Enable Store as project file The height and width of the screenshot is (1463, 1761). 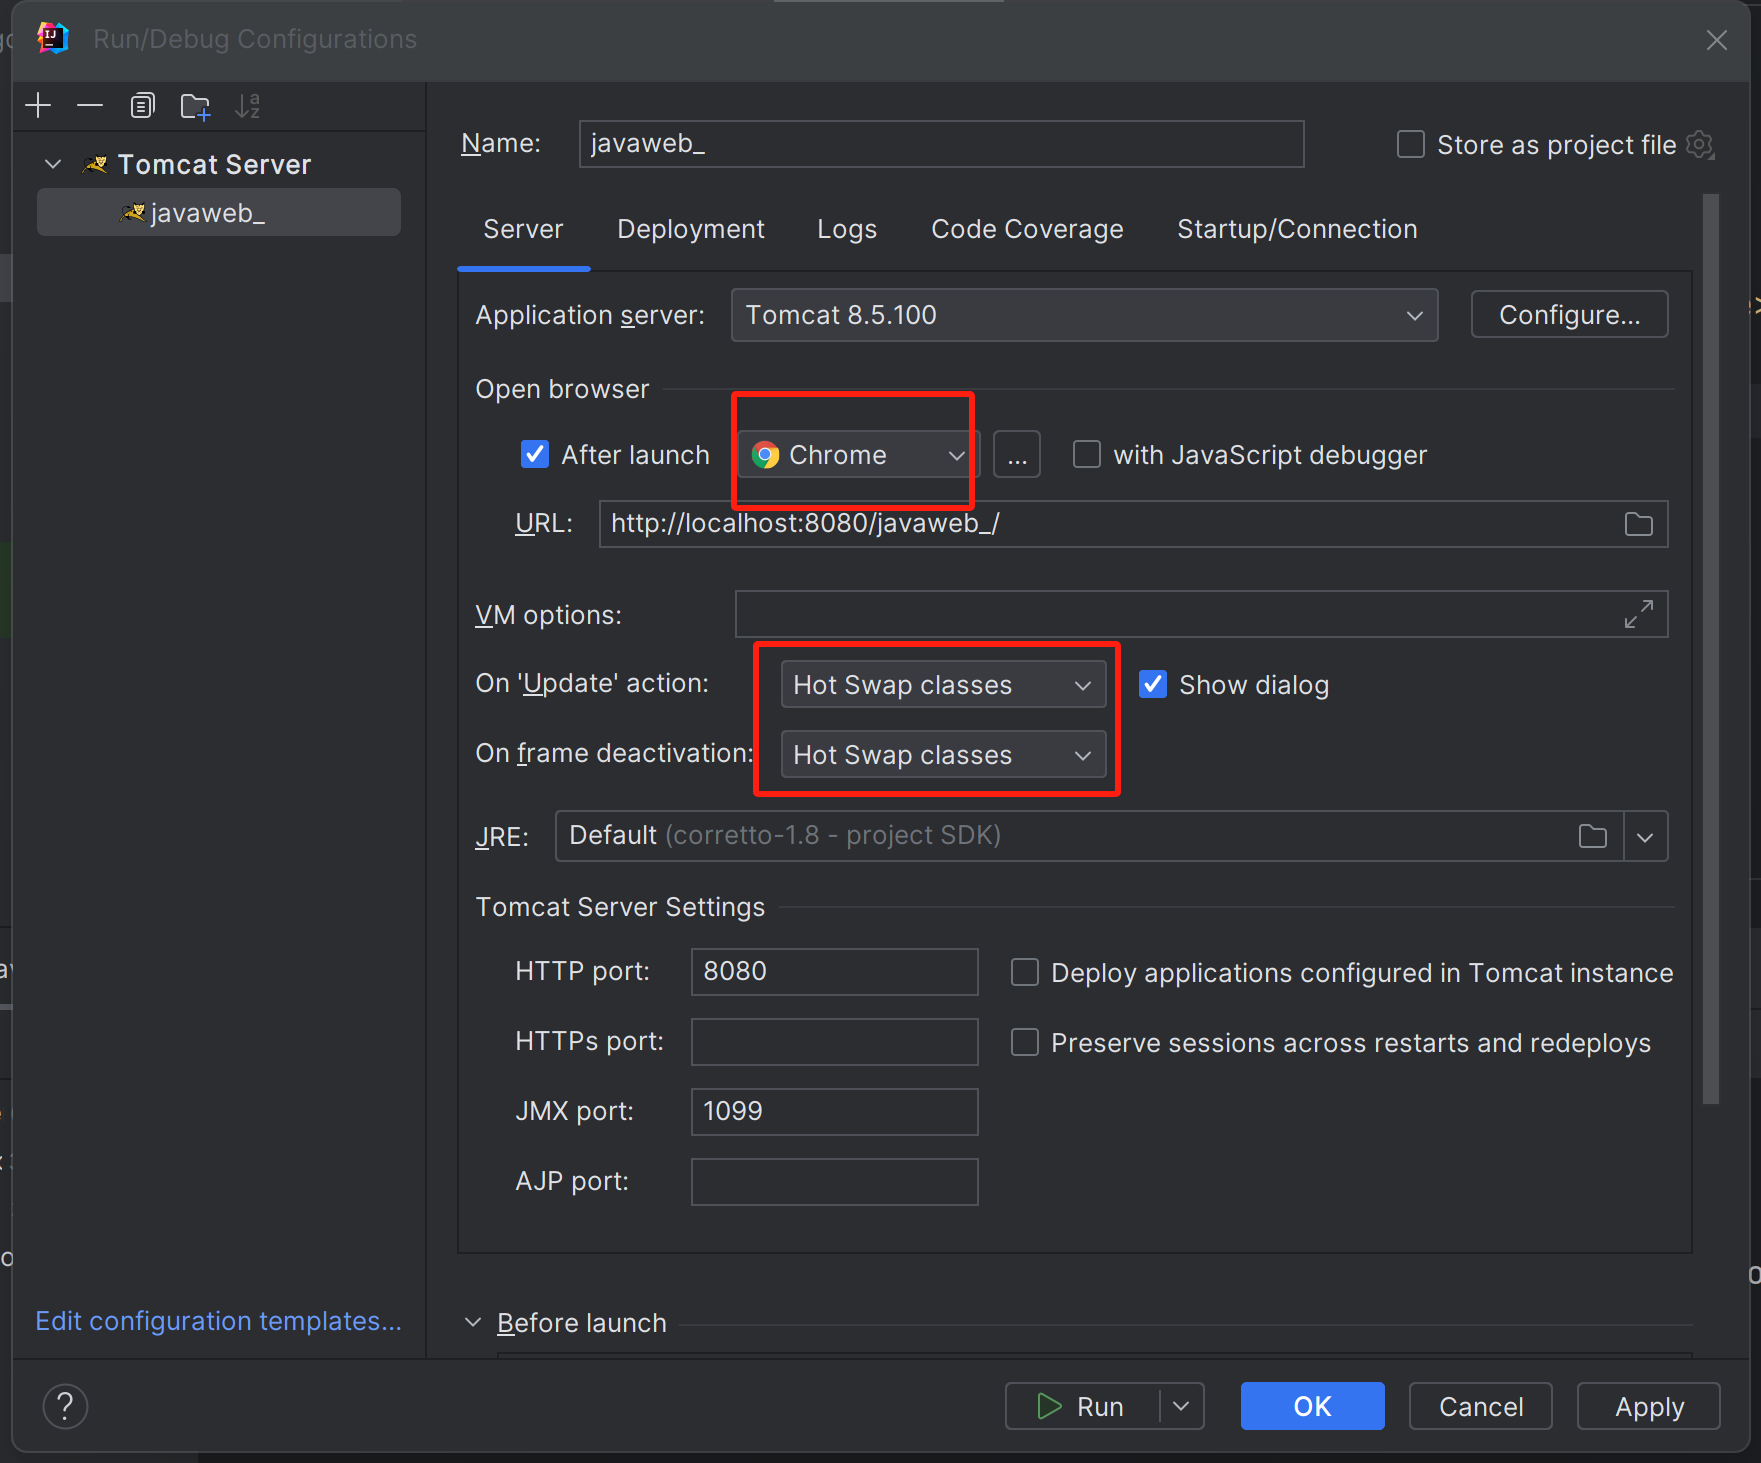coord(1410,145)
